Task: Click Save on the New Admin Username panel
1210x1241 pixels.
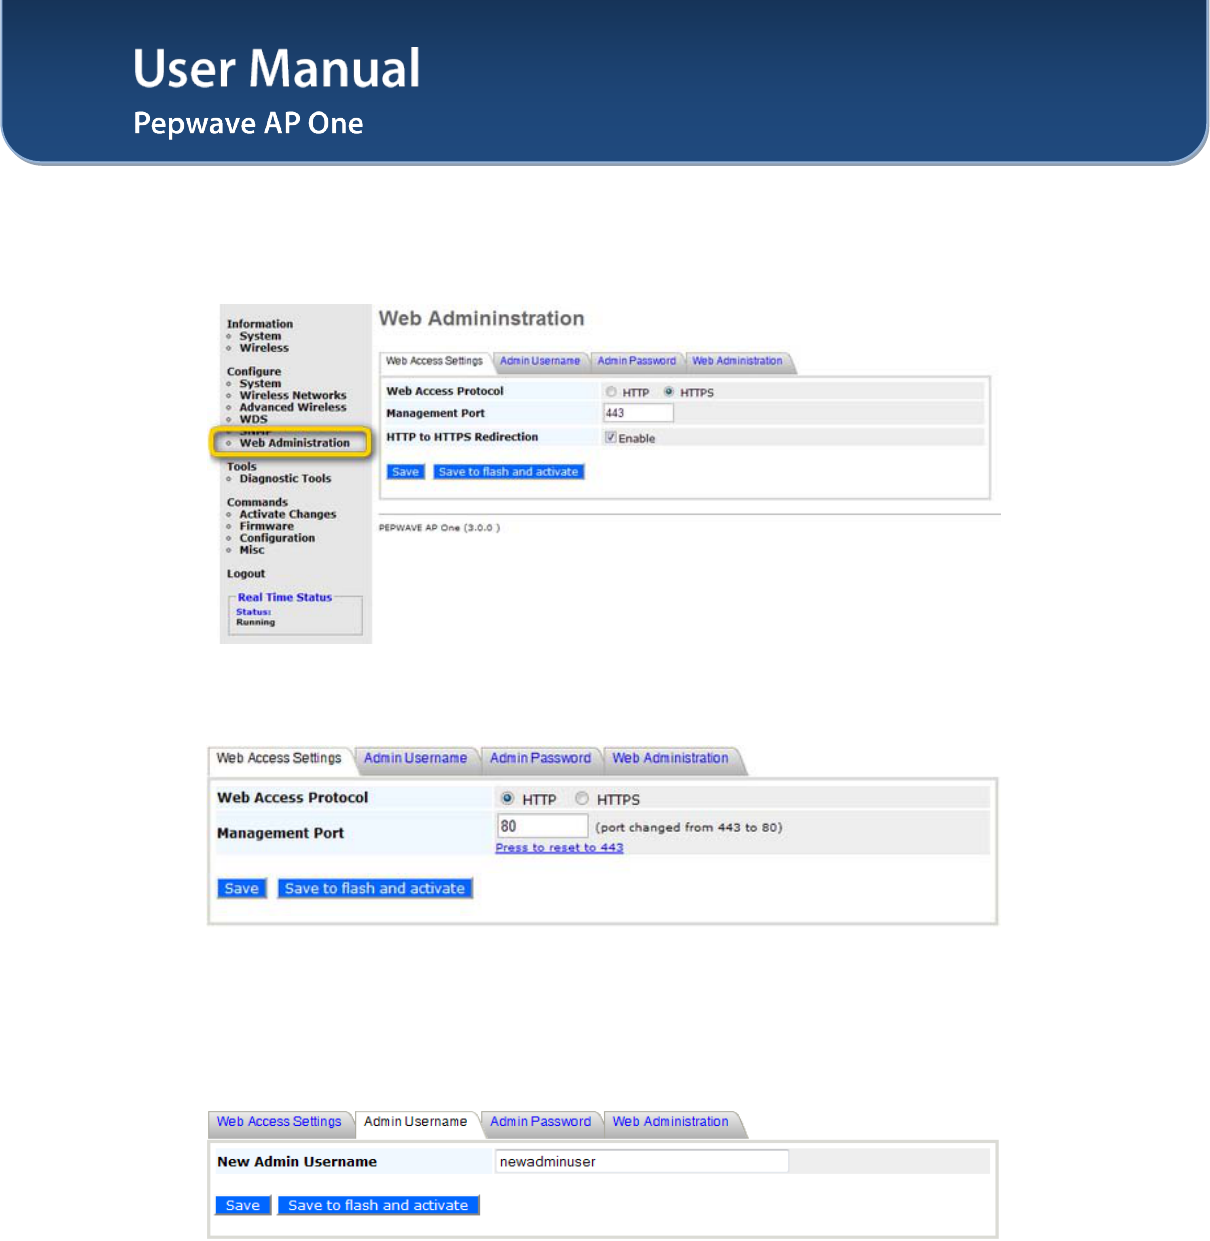Action: point(243,1205)
